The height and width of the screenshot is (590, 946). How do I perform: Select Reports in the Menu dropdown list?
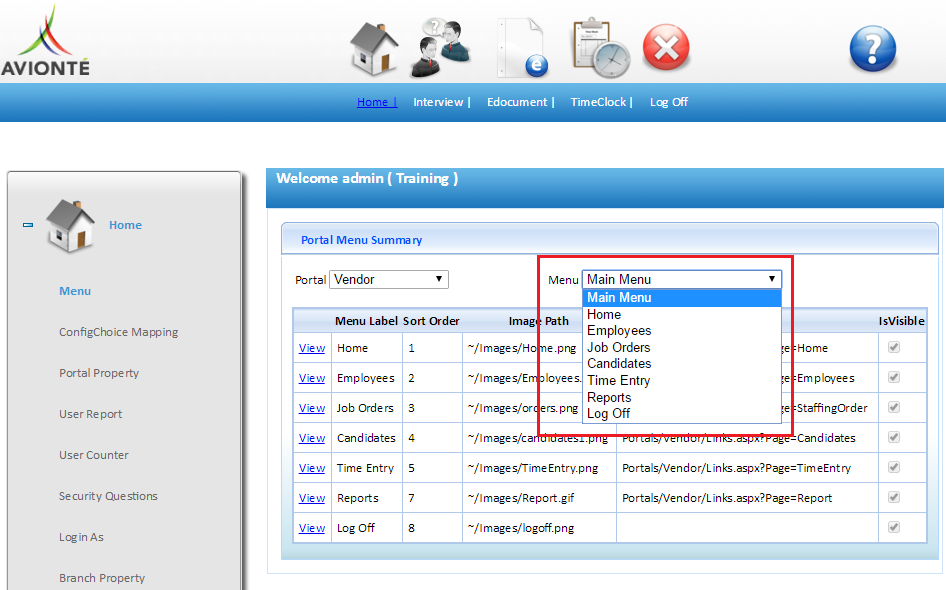point(682,398)
